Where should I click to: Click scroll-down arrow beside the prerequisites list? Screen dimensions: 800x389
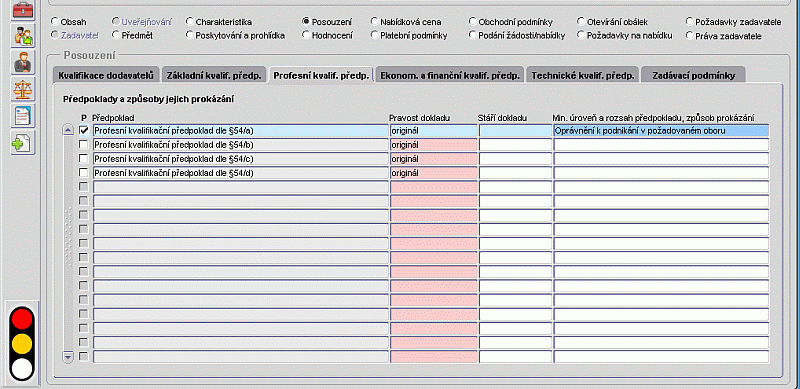[x=68, y=356]
